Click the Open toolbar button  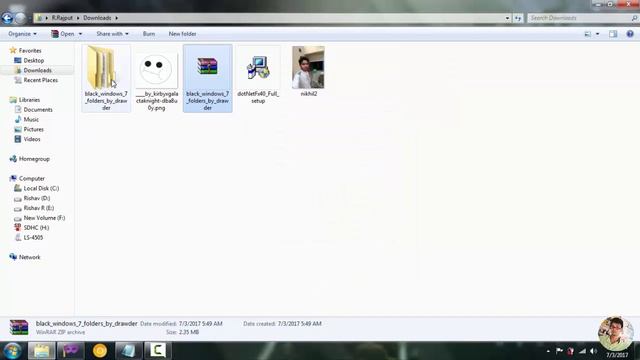pyautogui.click(x=63, y=34)
